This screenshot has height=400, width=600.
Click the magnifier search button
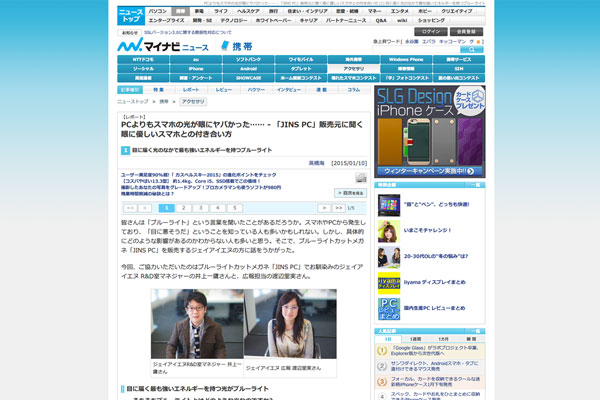pyautogui.click(x=471, y=49)
